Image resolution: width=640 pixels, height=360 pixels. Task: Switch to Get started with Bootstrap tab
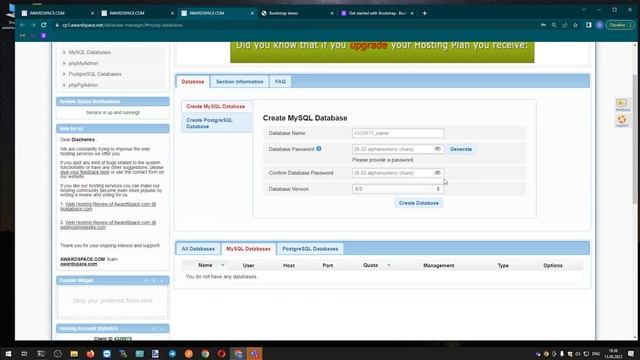pyautogui.click(x=377, y=13)
